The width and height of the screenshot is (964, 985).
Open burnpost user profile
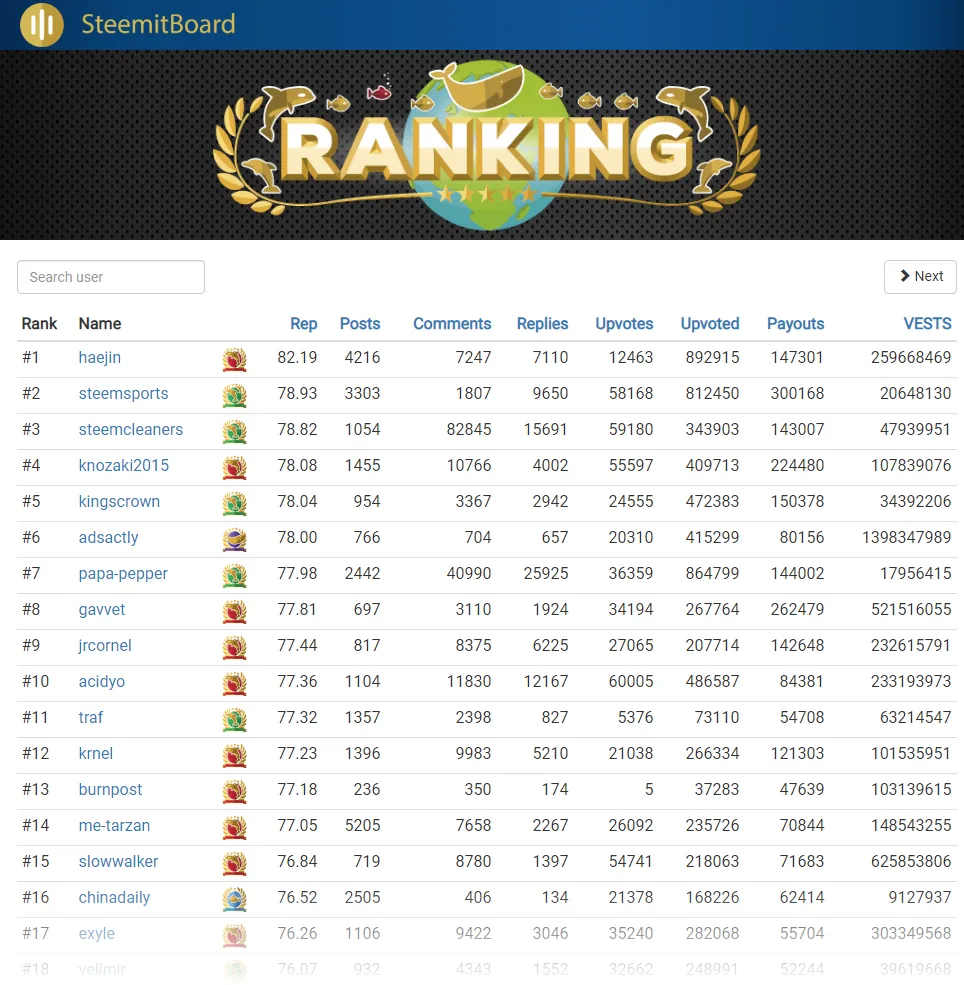pos(111,790)
